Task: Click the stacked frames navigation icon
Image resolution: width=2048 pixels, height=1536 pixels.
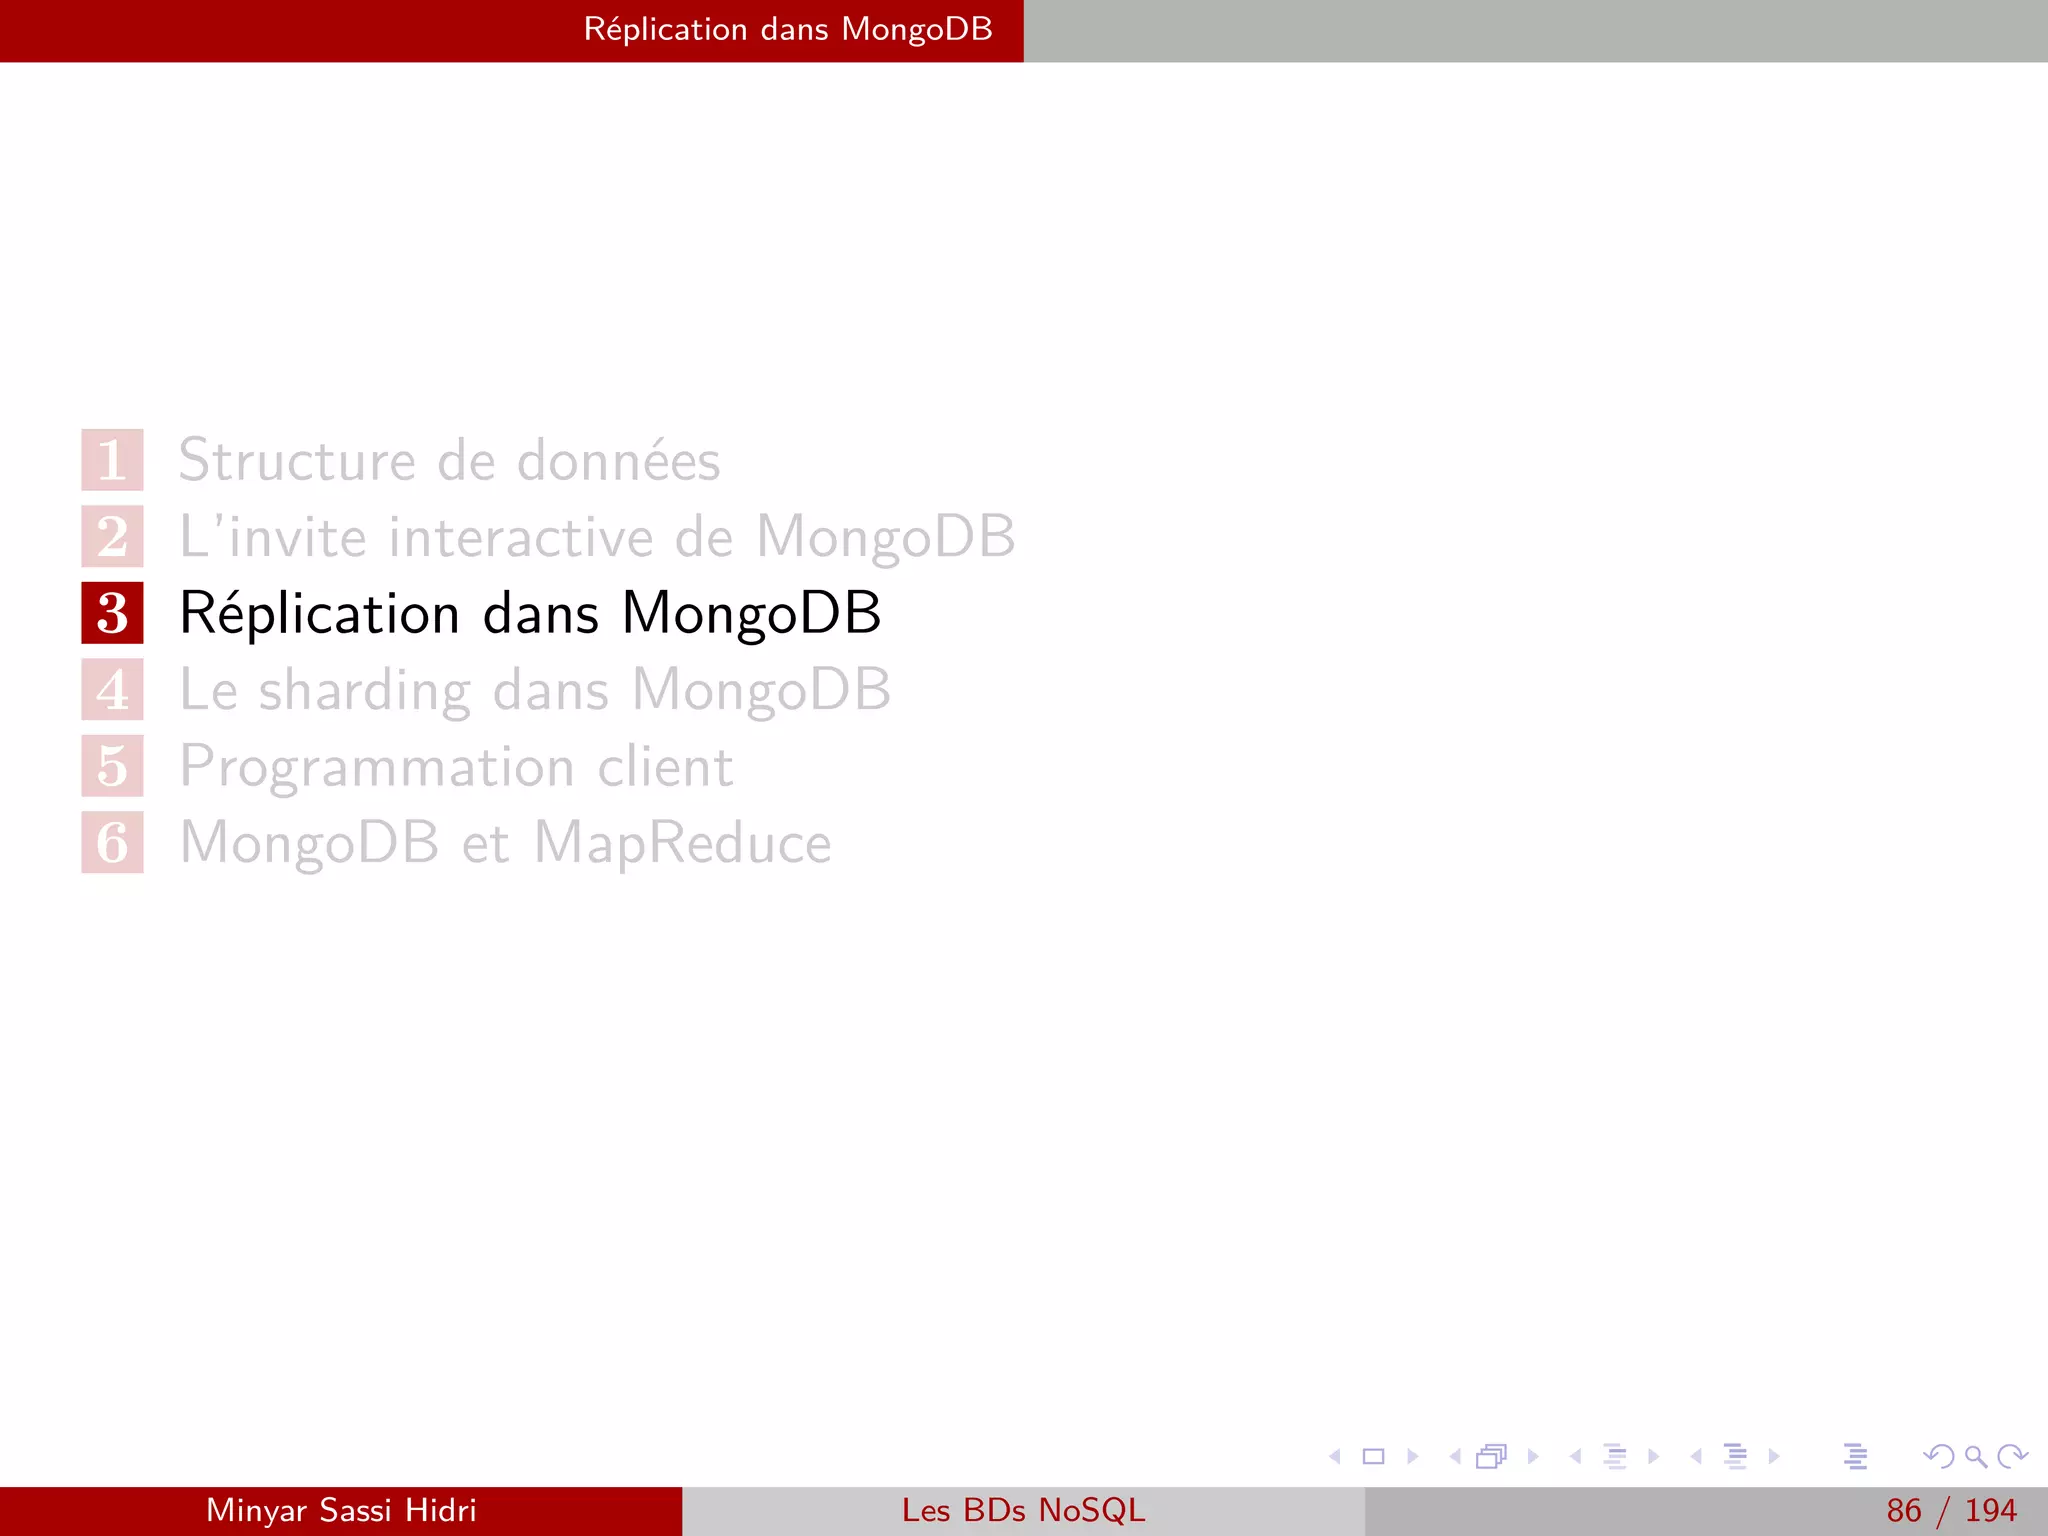Action: [1492, 1456]
